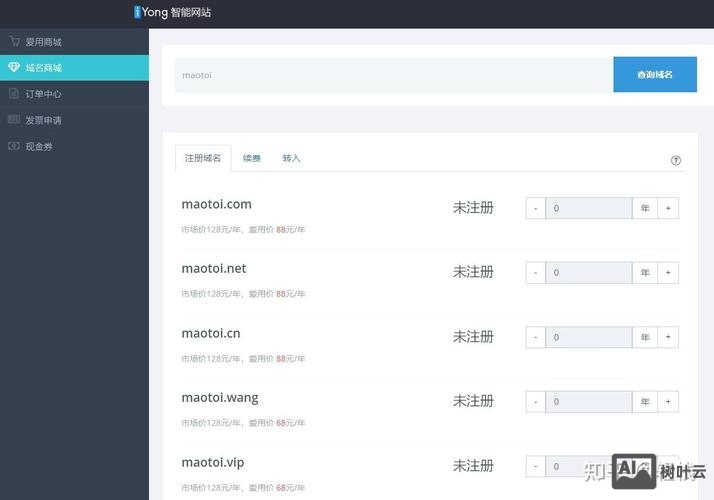Click the coupon icon for 现金券
714x500 pixels.
pyautogui.click(x=14, y=146)
